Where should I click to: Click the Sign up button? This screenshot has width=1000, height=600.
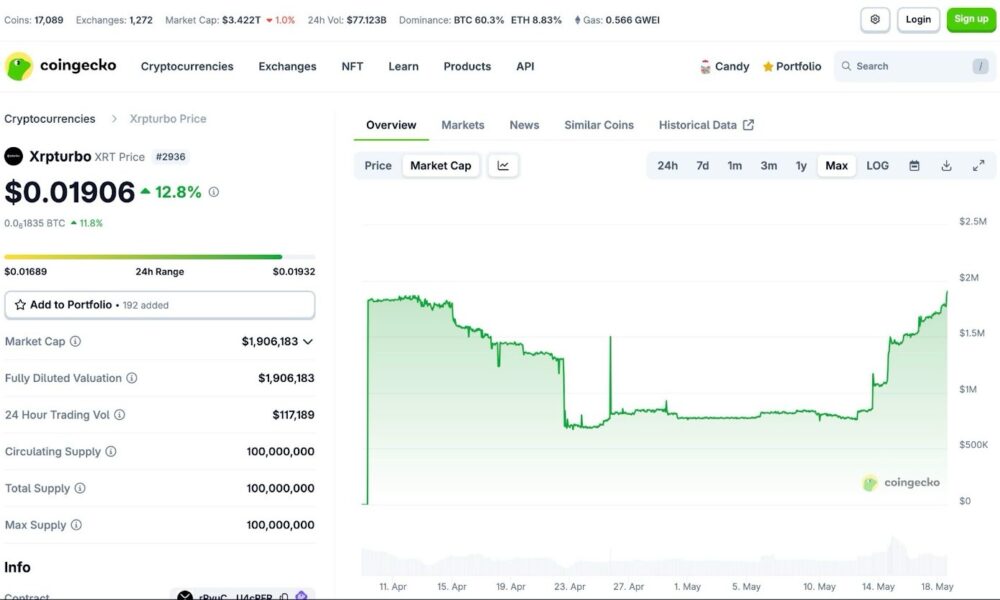click(x=970, y=19)
